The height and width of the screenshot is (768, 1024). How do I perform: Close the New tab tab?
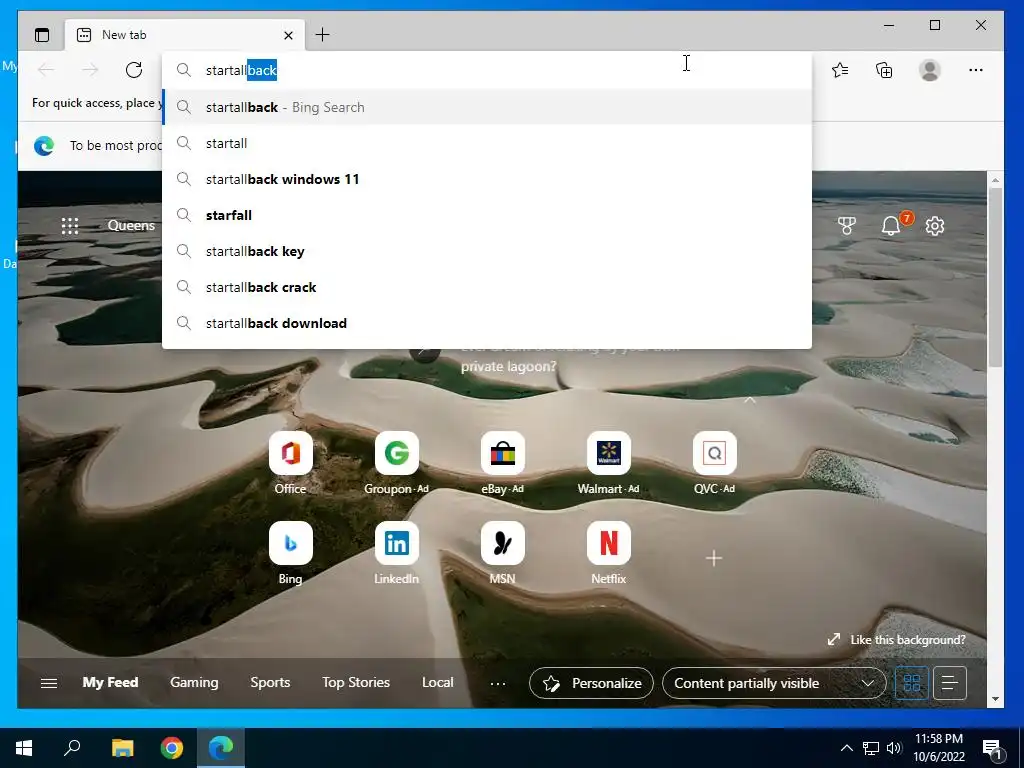click(x=288, y=35)
